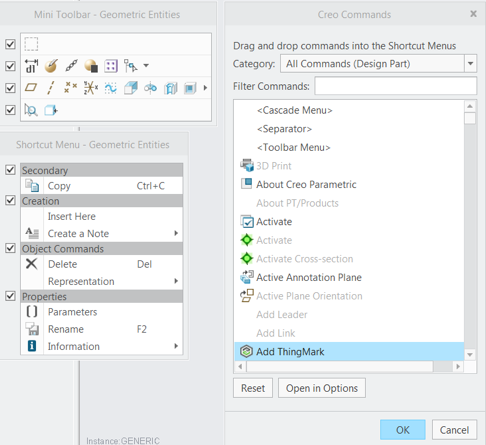The height and width of the screenshot is (445, 486).
Task: Uncheck the Creation section checkbox
Action: click(x=10, y=200)
